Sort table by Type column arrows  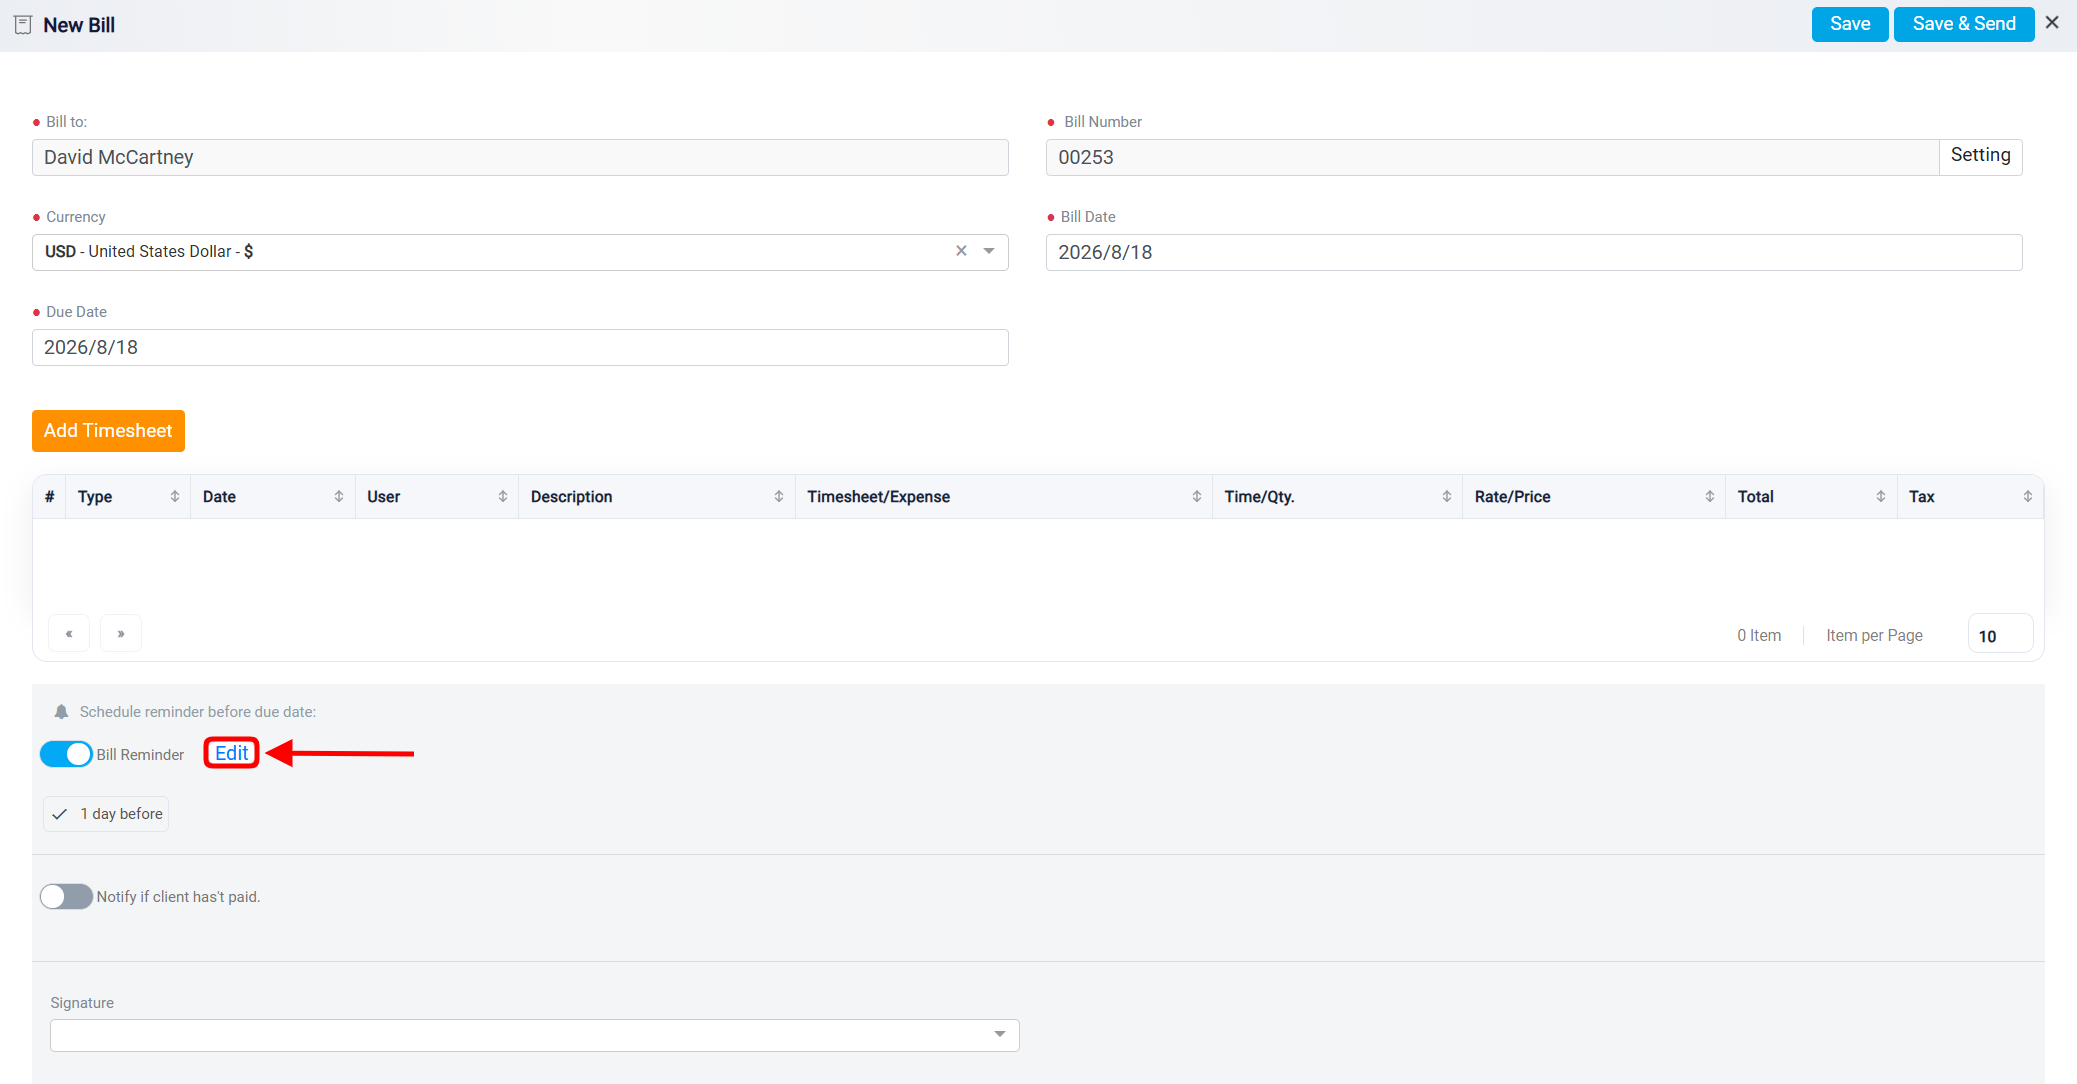[x=175, y=496]
